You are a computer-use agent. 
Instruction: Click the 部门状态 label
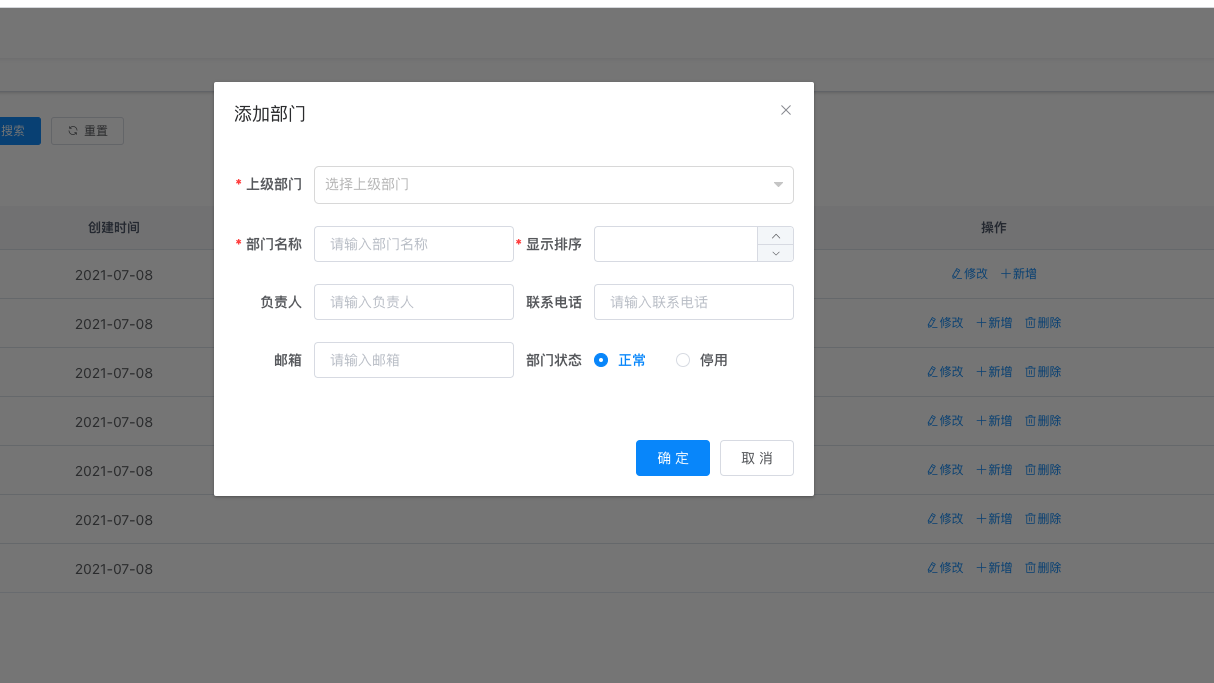point(554,360)
